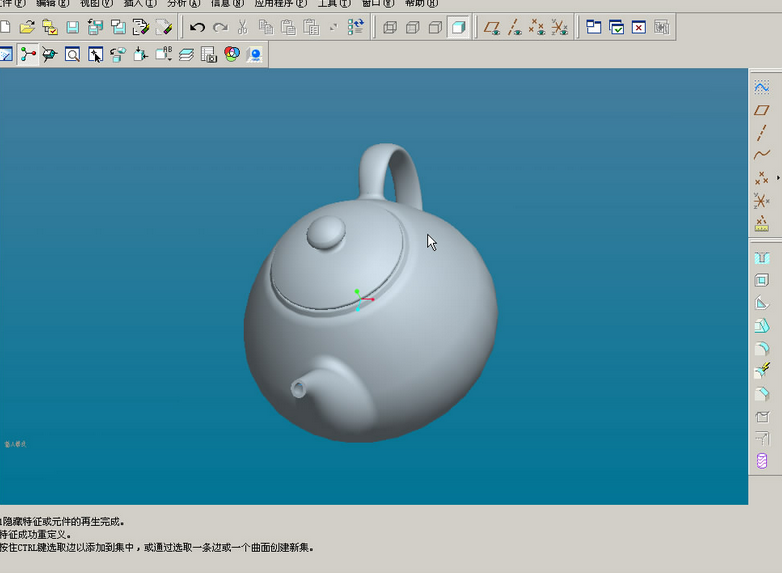Toggle datum axes visibility
Image resolution: width=782 pixels, height=573 pixels.
coord(514,28)
